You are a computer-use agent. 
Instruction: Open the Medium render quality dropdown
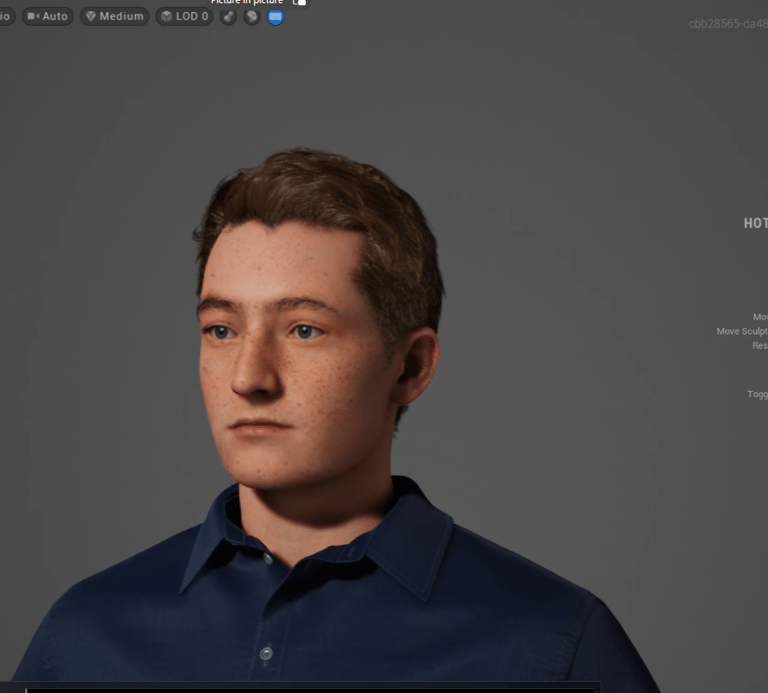pos(115,17)
